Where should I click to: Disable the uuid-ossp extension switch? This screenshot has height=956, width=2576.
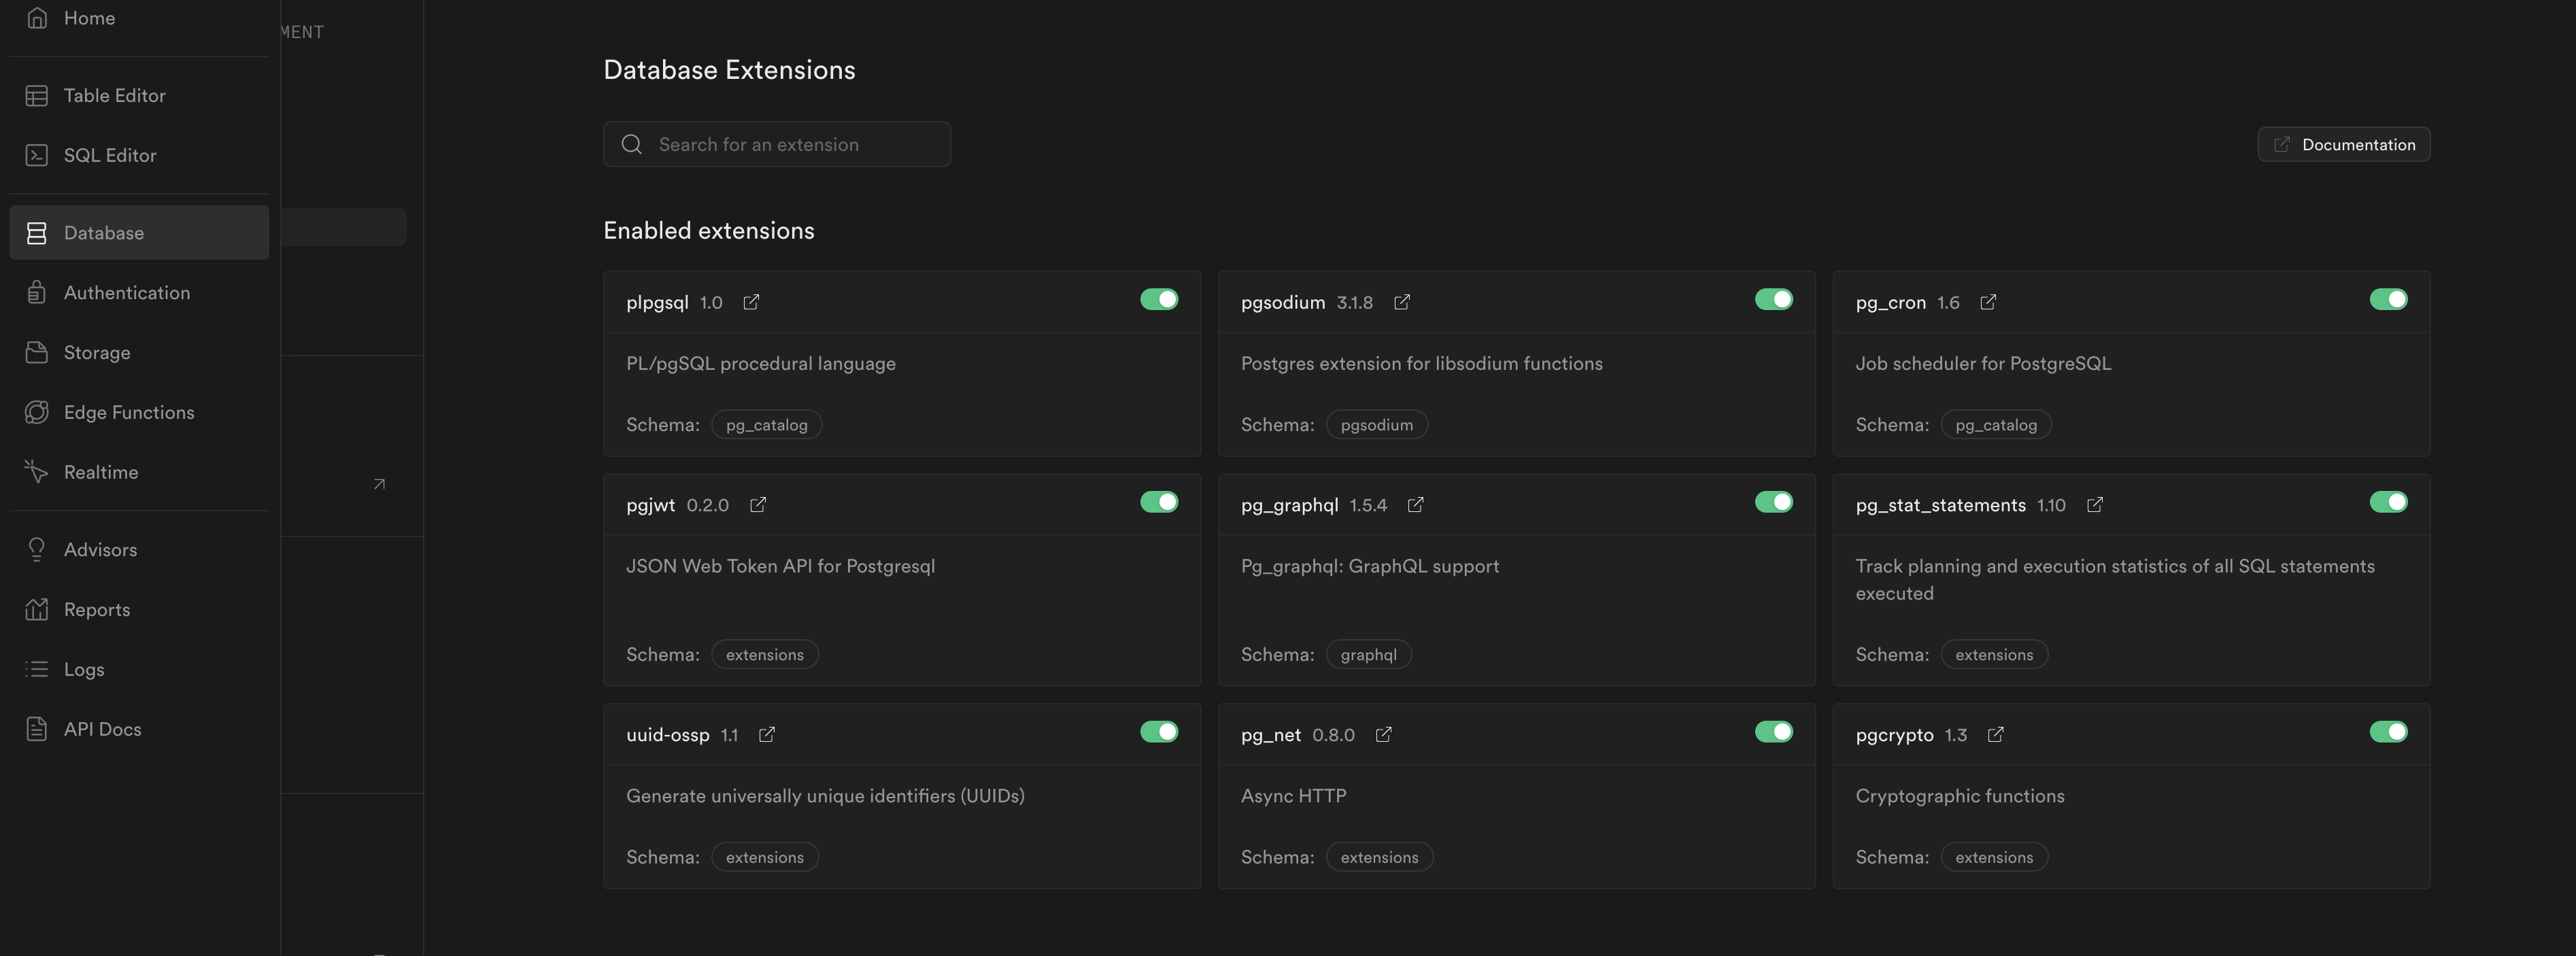(1159, 732)
